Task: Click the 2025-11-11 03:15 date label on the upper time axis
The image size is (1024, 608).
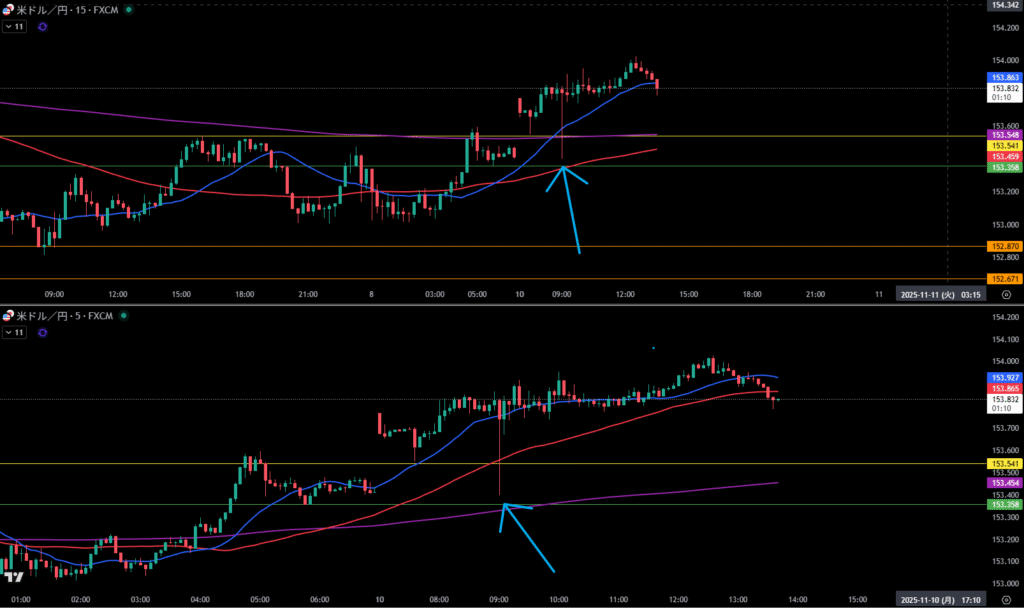Action: click(940, 295)
